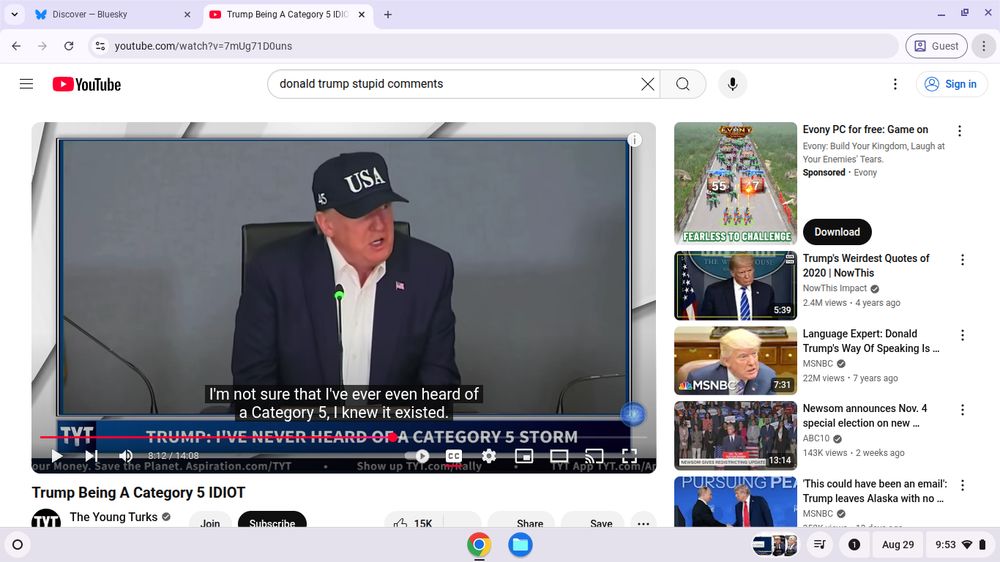Download Evony sponsored game
Image resolution: width=1000 pixels, height=562 pixels.
[837, 232]
